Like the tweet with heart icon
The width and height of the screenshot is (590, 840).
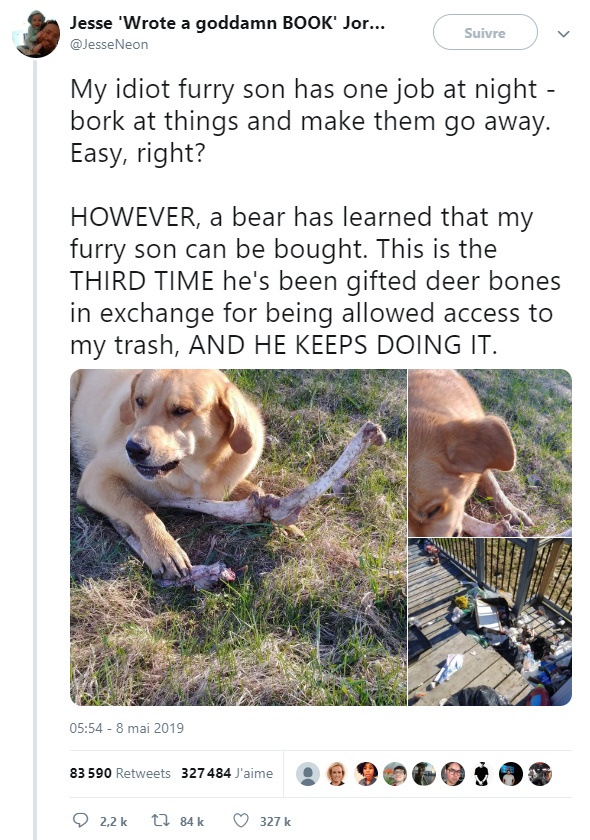pos(241,820)
